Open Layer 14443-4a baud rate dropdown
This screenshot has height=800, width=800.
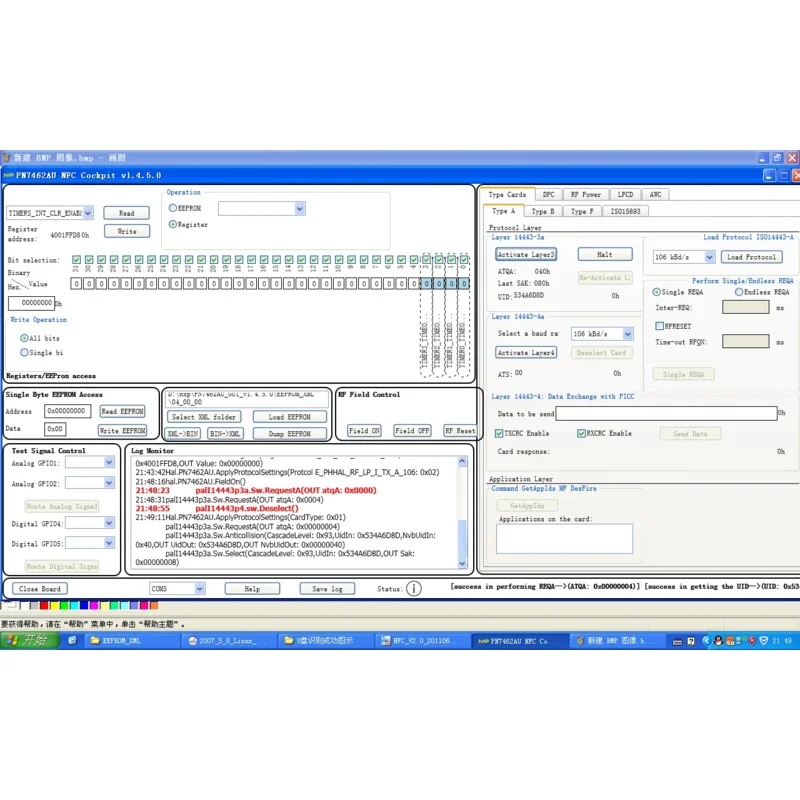click(x=628, y=334)
